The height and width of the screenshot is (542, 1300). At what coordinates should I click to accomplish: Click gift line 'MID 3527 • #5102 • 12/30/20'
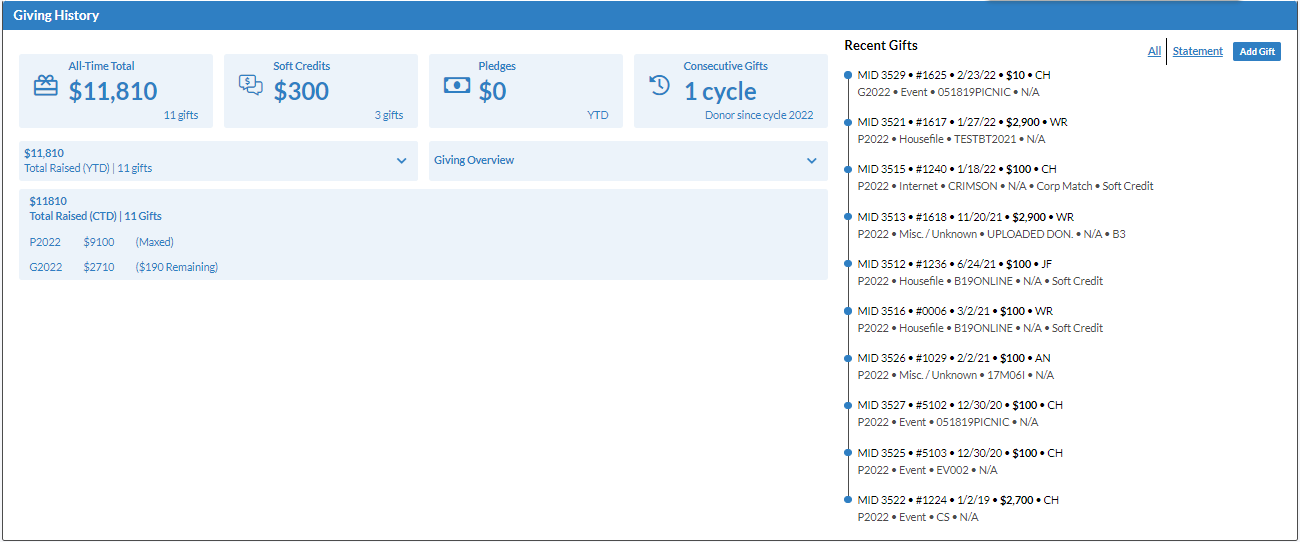tap(960, 405)
